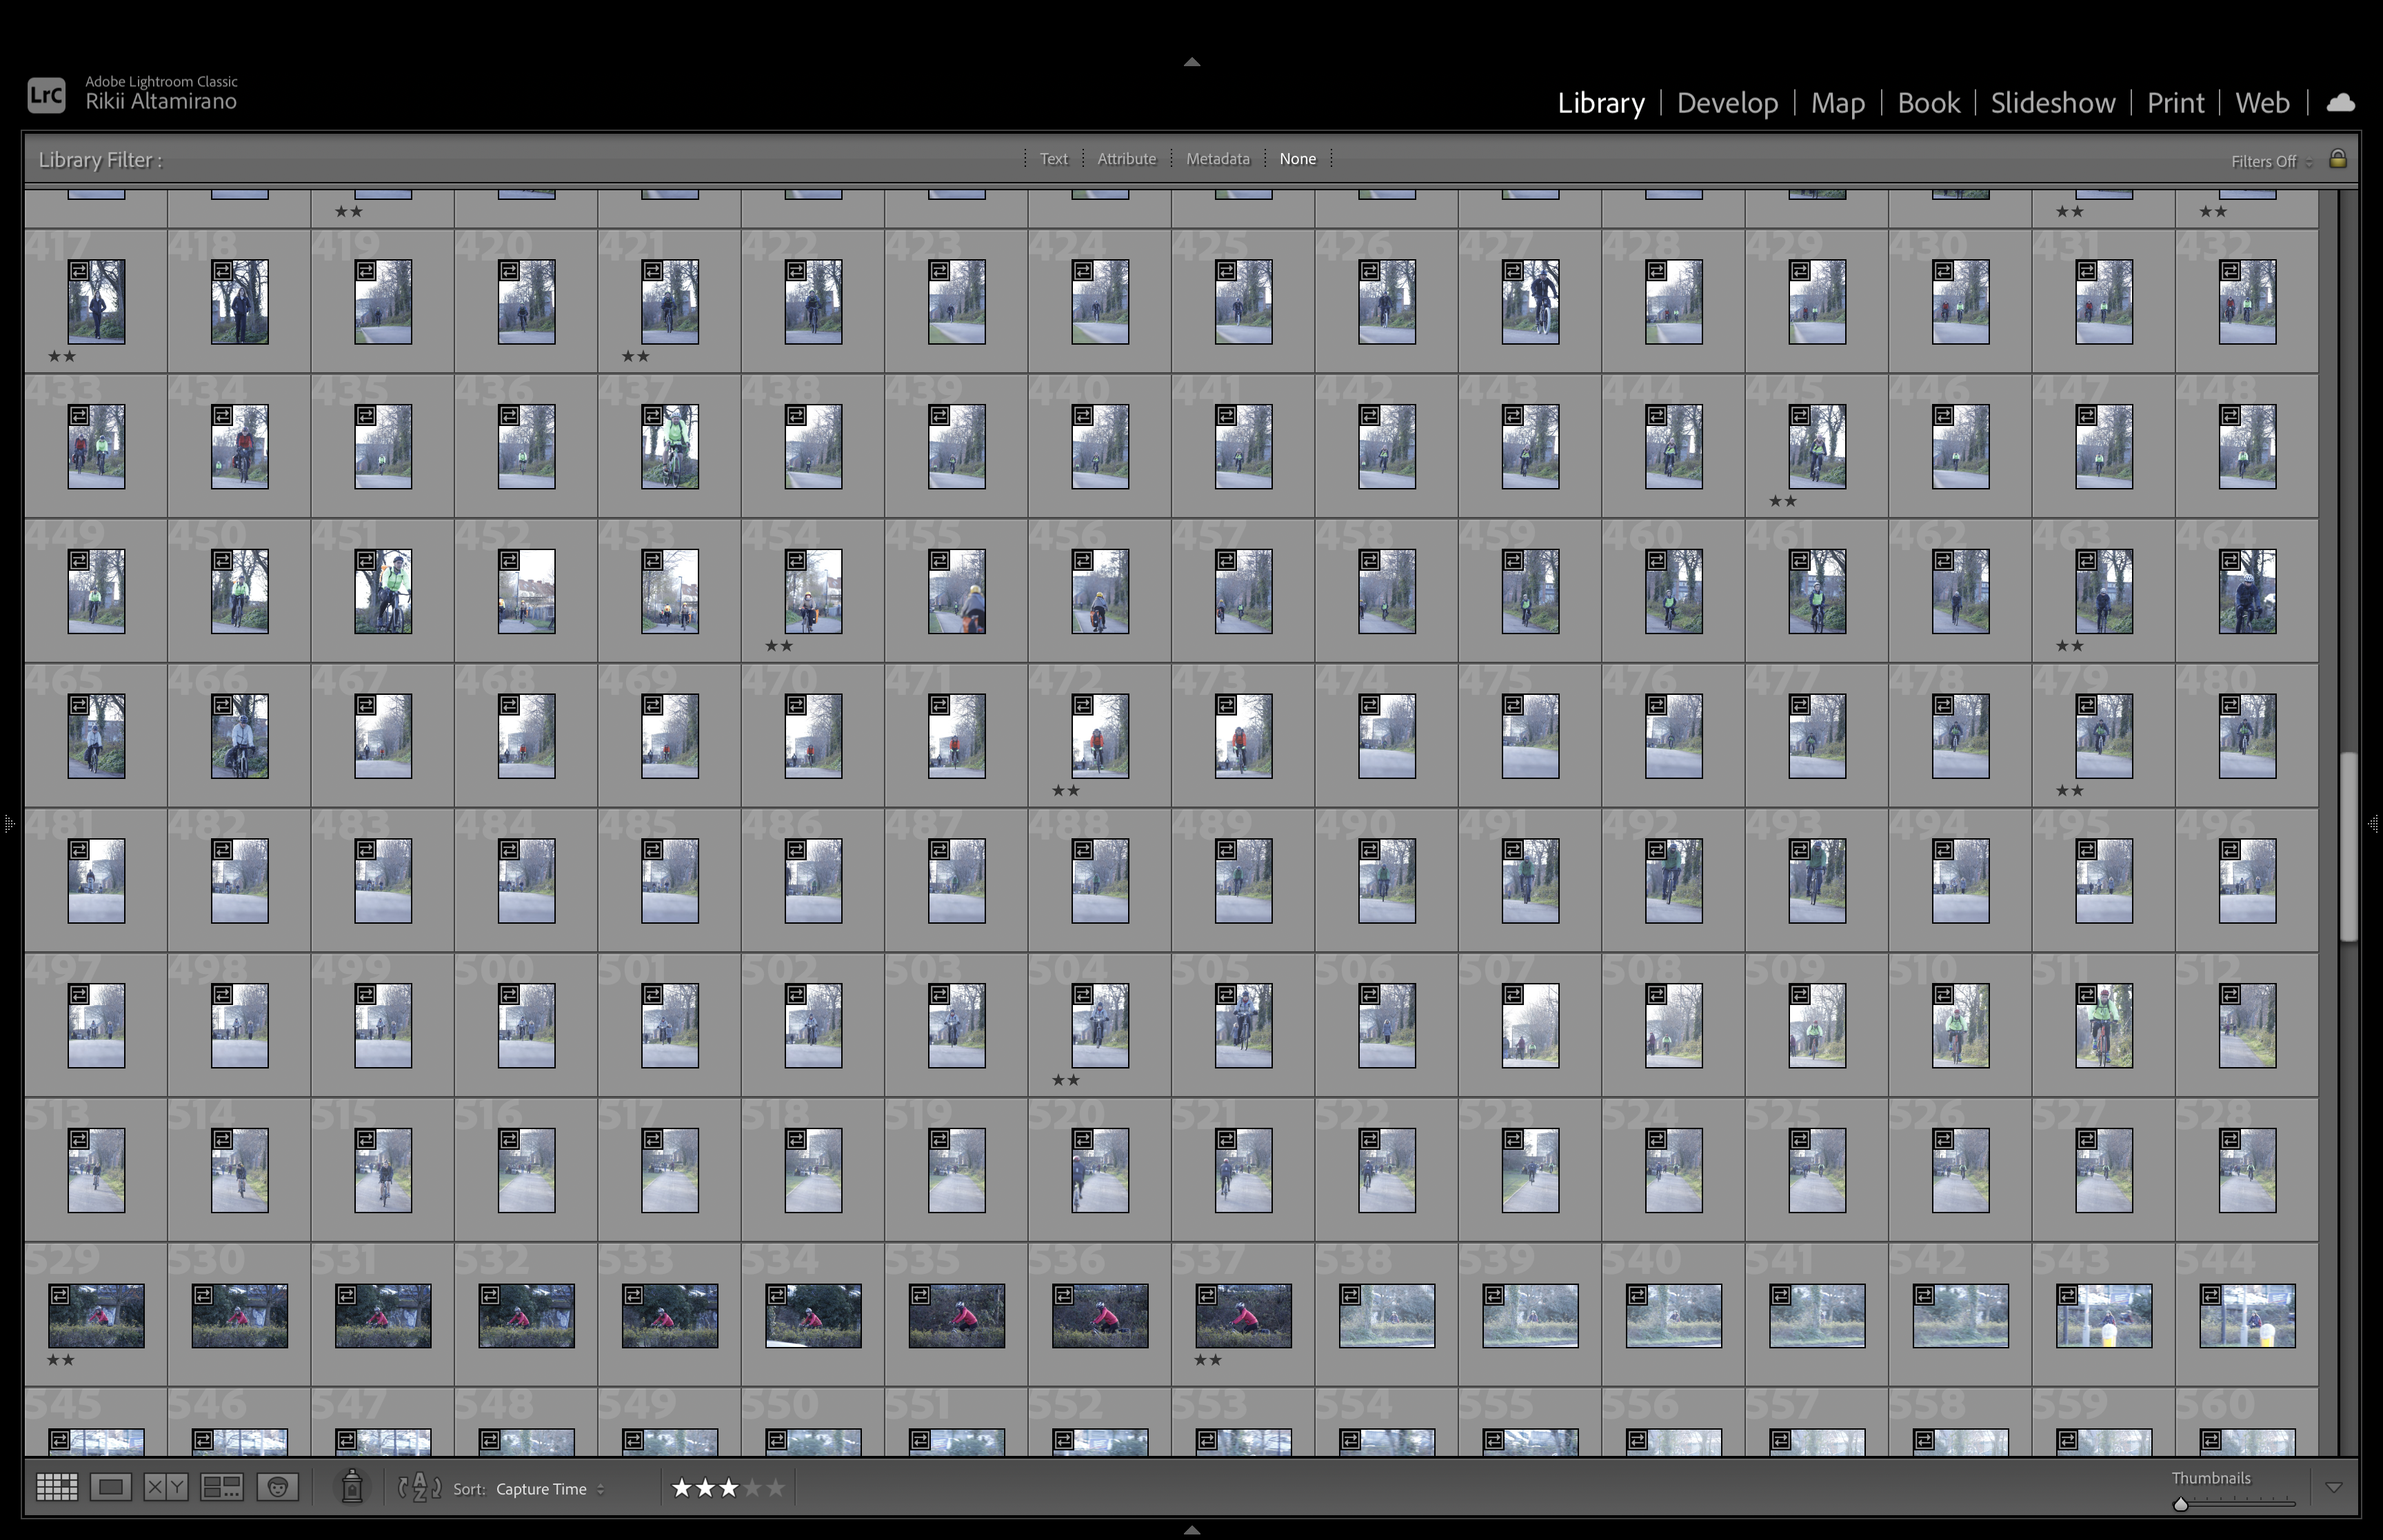Toggle the Library Filter lock icon
The width and height of the screenshot is (2383, 1540).
tap(2338, 159)
